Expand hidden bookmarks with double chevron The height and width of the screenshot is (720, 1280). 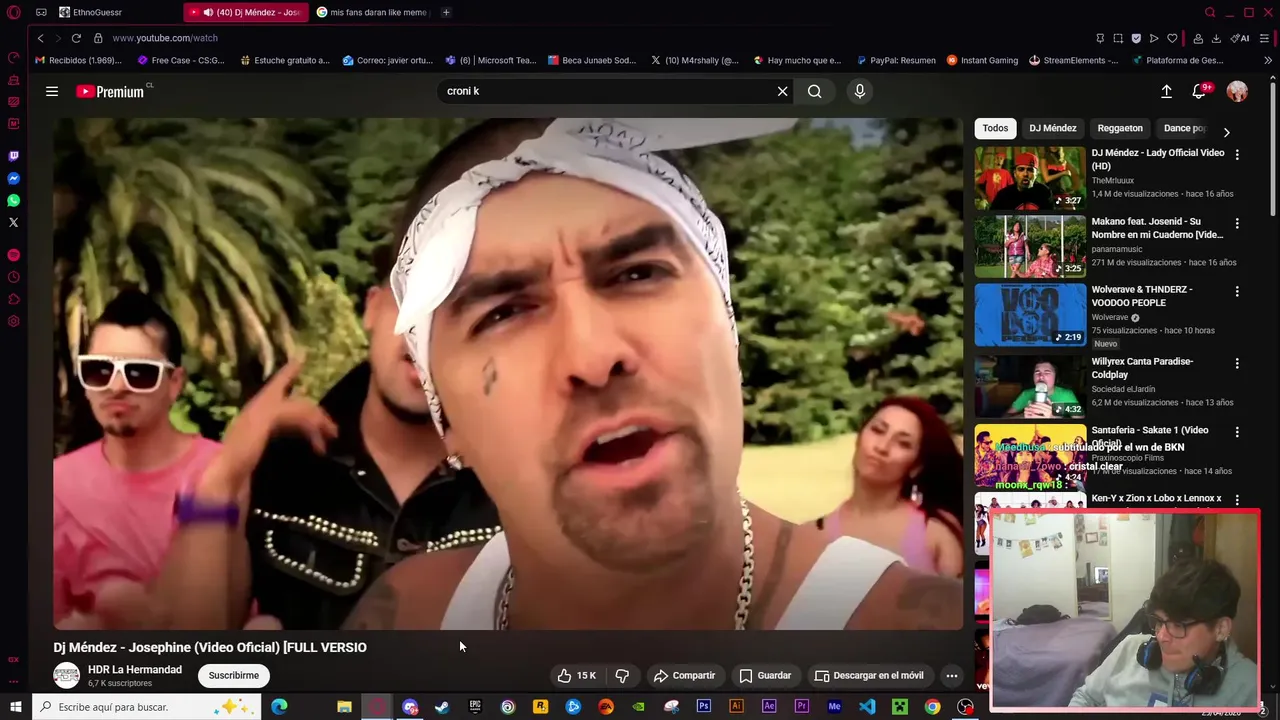tap(1268, 60)
